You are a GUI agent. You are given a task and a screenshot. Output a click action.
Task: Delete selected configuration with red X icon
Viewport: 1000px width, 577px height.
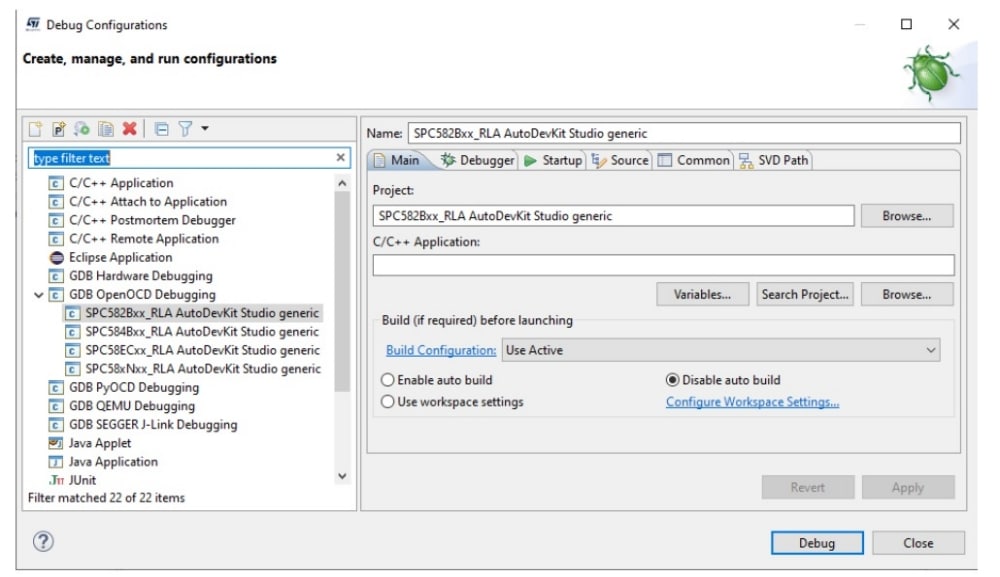click(x=129, y=129)
